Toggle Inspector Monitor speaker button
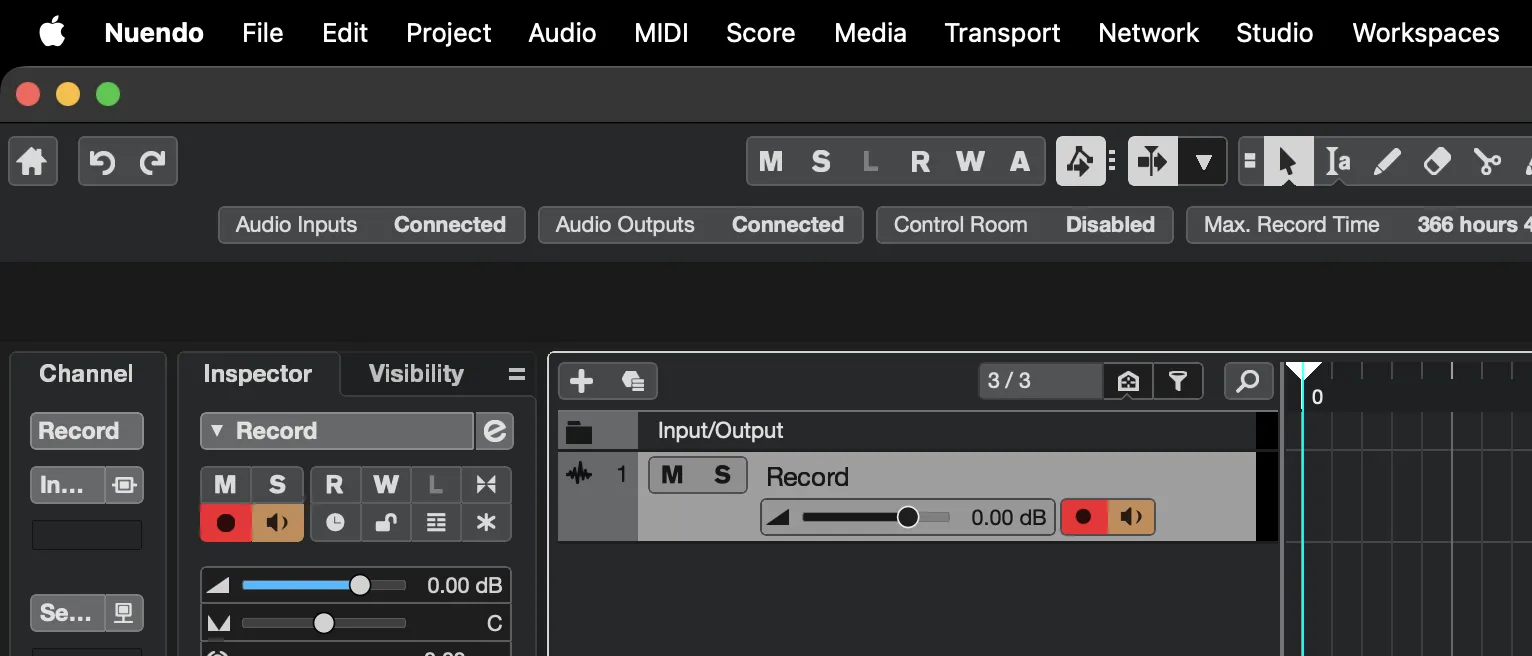The image size is (1532, 656). [x=277, y=522]
